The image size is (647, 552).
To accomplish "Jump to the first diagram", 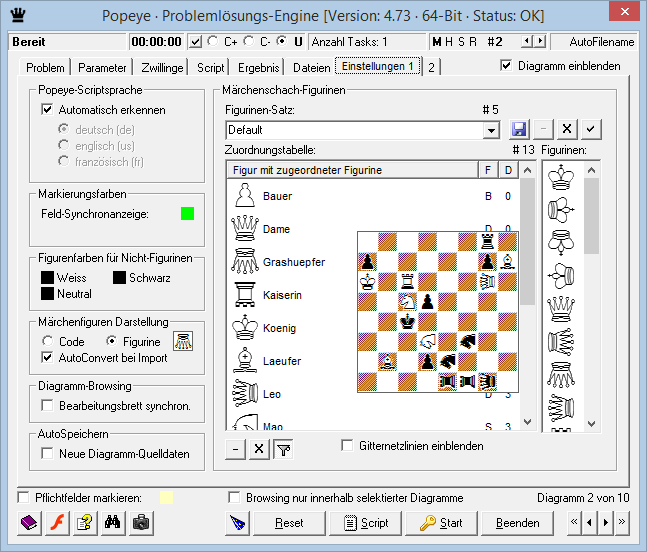I will click(x=574, y=523).
